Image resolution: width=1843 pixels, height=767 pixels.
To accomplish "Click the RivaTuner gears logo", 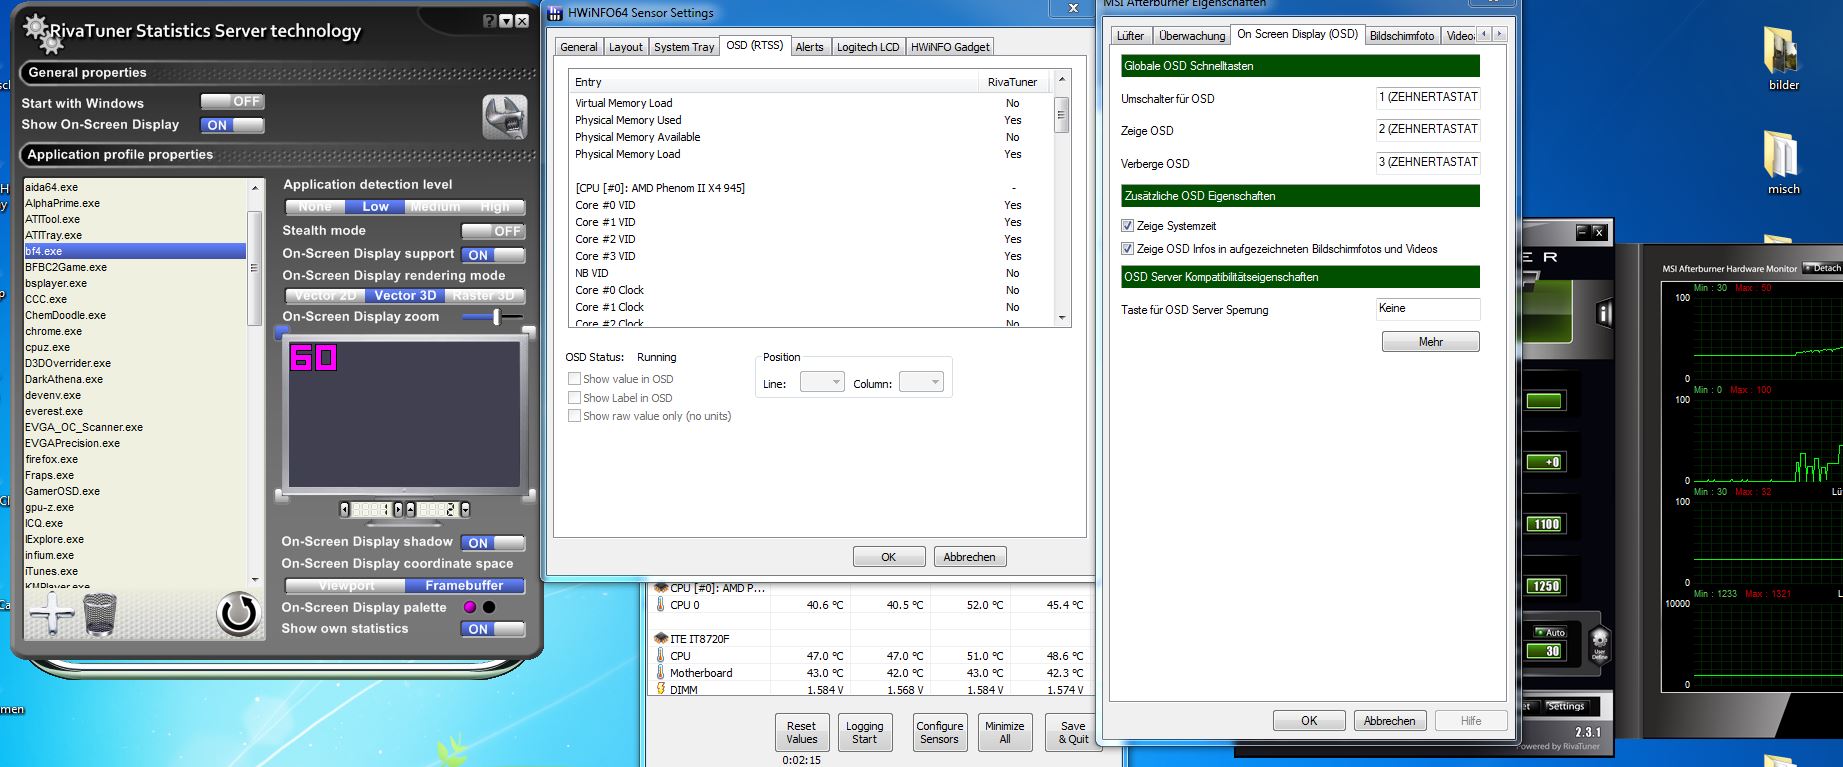I will pos(42,33).
